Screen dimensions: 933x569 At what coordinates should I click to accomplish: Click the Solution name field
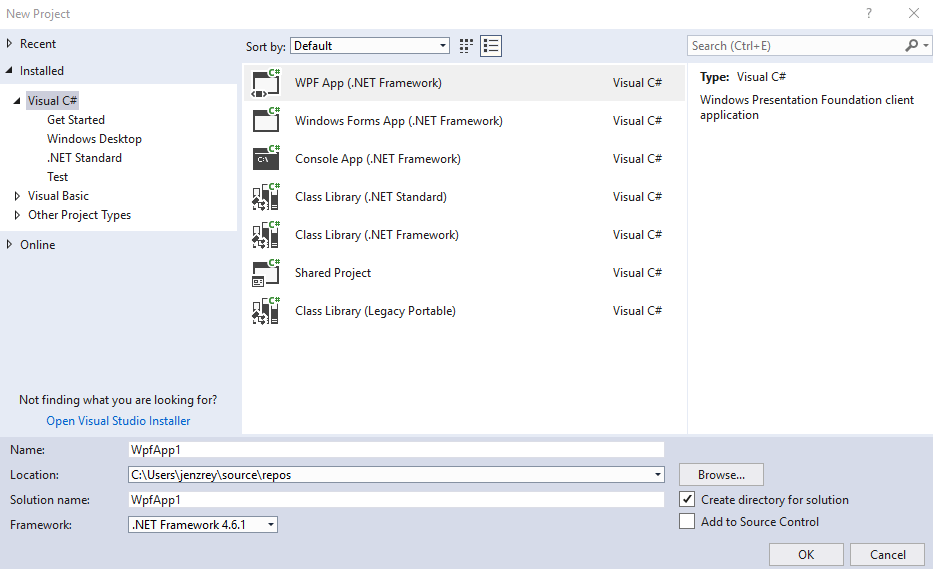396,500
